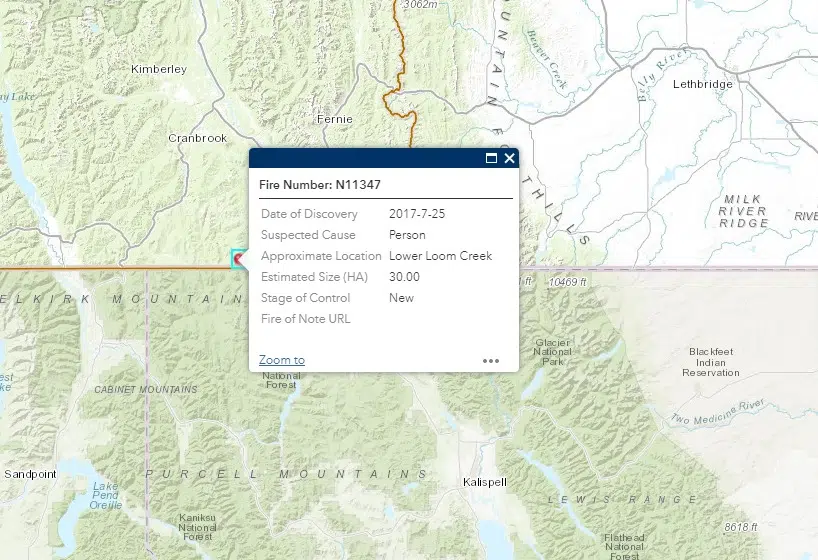The image size is (818, 560).
Task: Click the Lethbridge city label on the map
Action: [702, 84]
